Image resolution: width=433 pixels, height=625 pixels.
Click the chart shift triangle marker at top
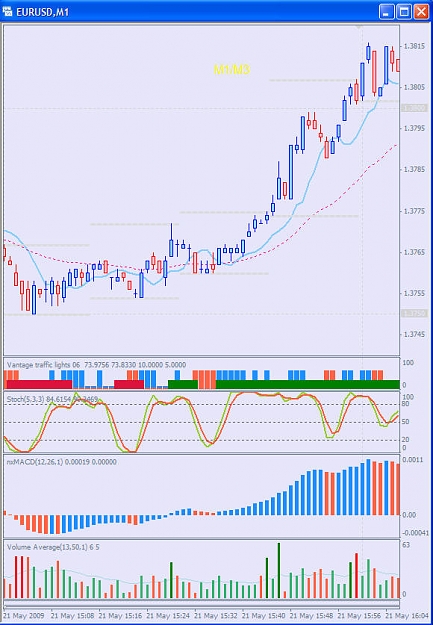tap(359, 27)
